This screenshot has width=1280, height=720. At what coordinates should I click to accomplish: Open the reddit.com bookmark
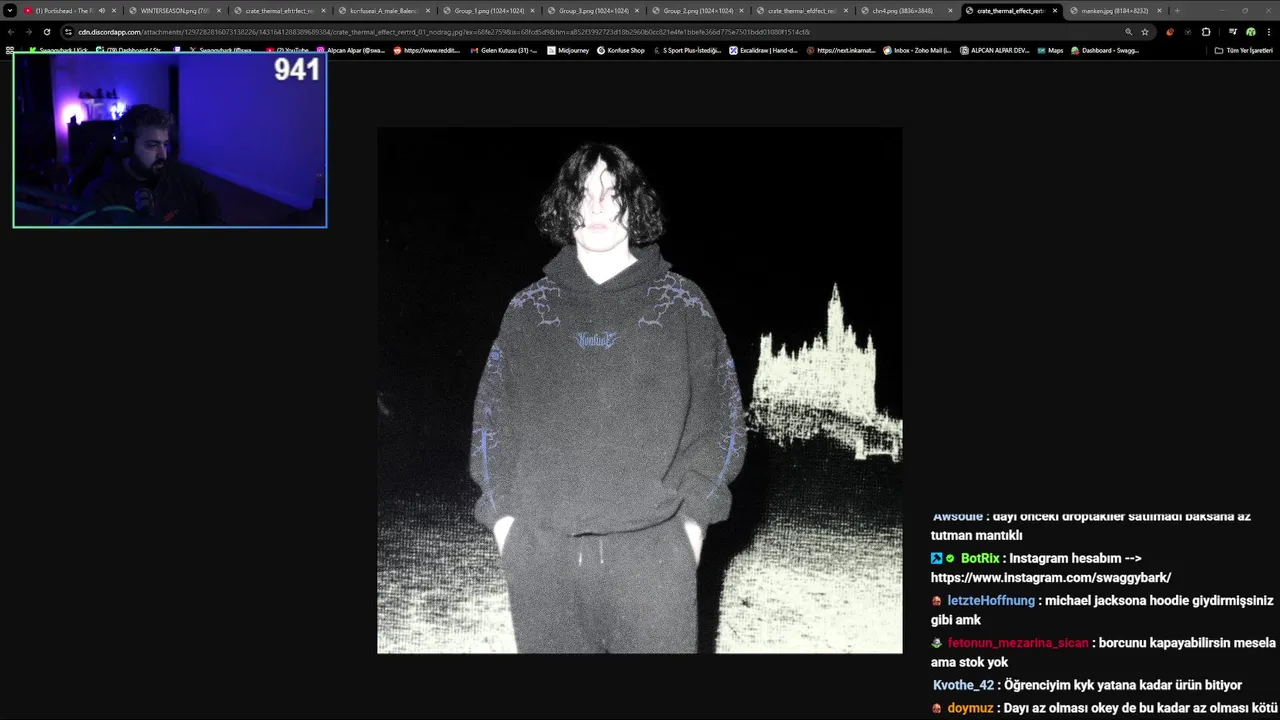tap(426, 50)
